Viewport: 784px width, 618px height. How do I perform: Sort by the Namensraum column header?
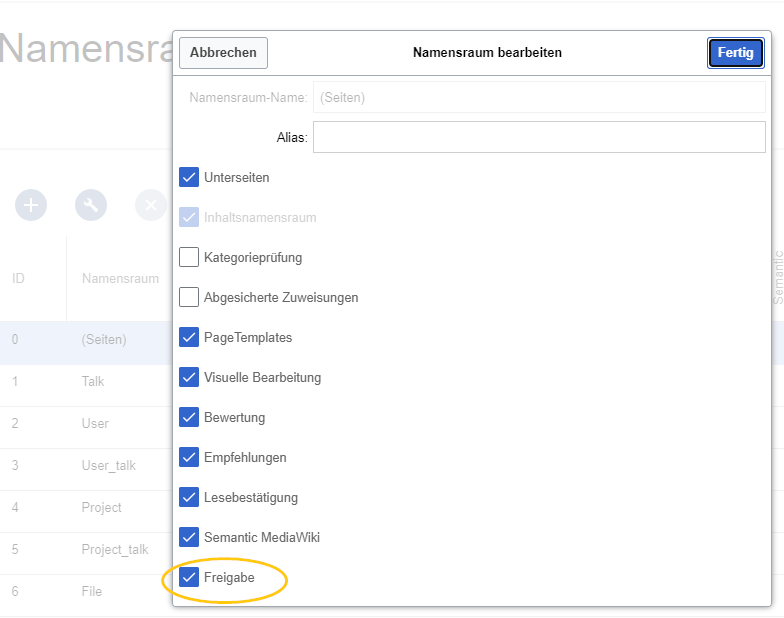point(119,278)
